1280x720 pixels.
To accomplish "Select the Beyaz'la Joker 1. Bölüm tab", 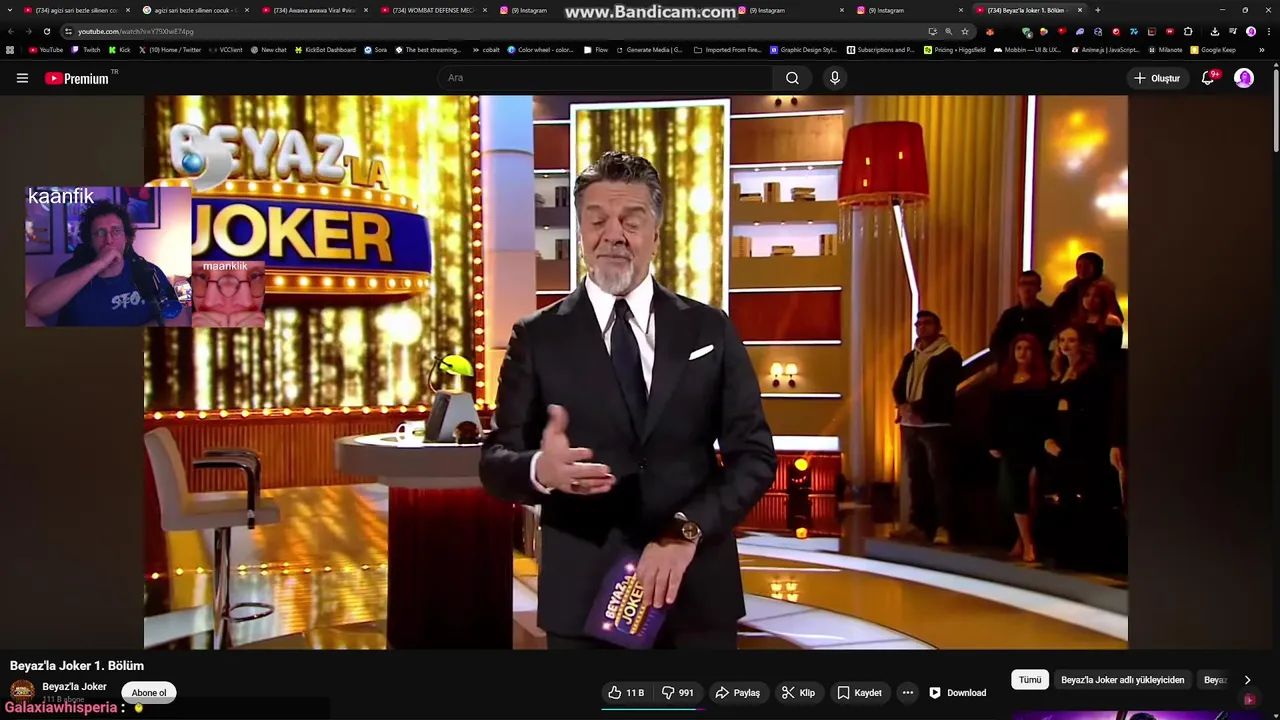I will (1030, 10).
